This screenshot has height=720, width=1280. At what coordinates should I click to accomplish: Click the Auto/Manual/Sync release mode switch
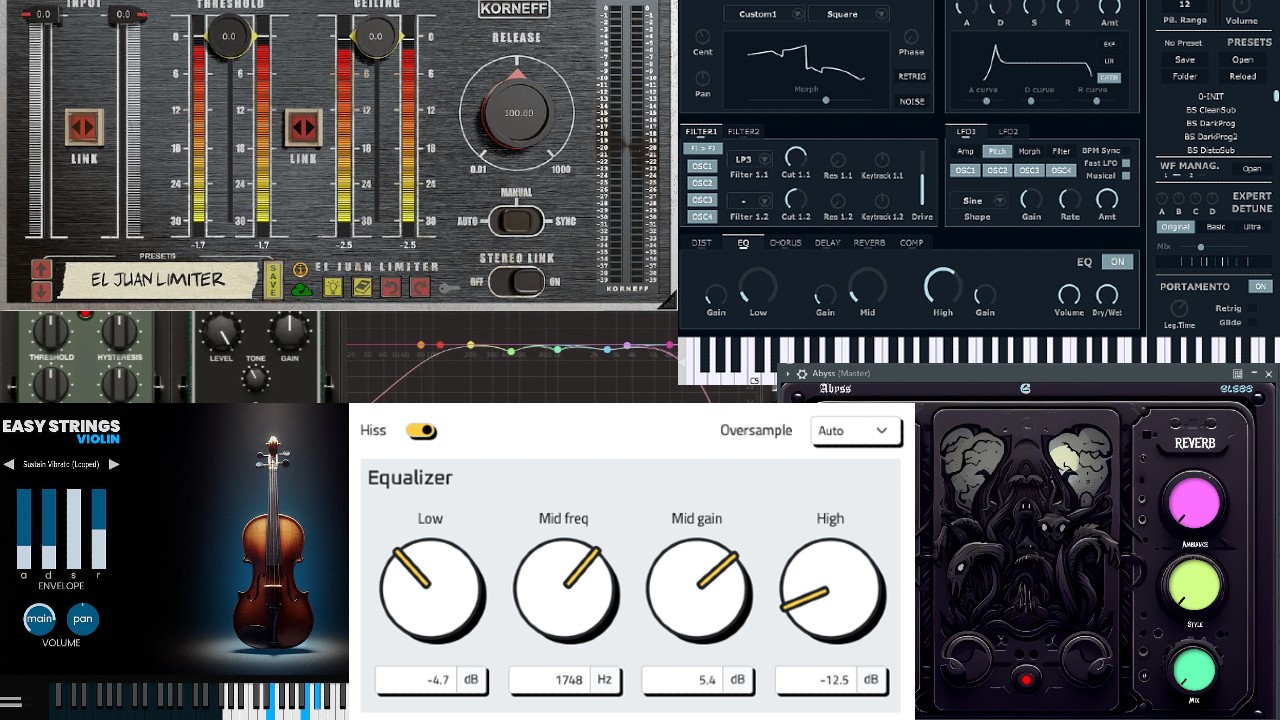[x=516, y=221]
